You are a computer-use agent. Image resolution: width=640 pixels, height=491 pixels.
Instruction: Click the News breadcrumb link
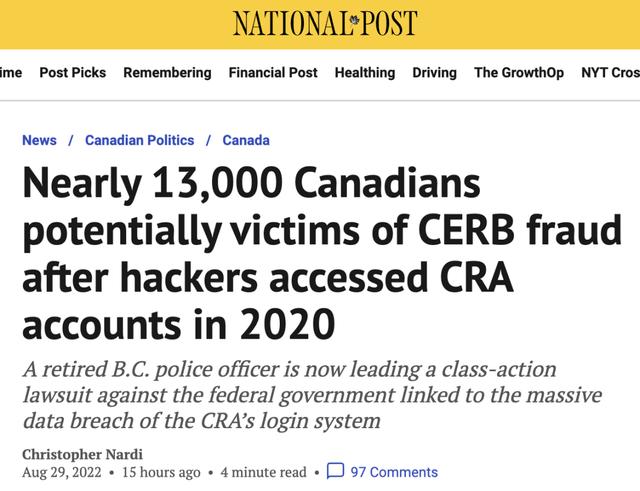[39, 140]
